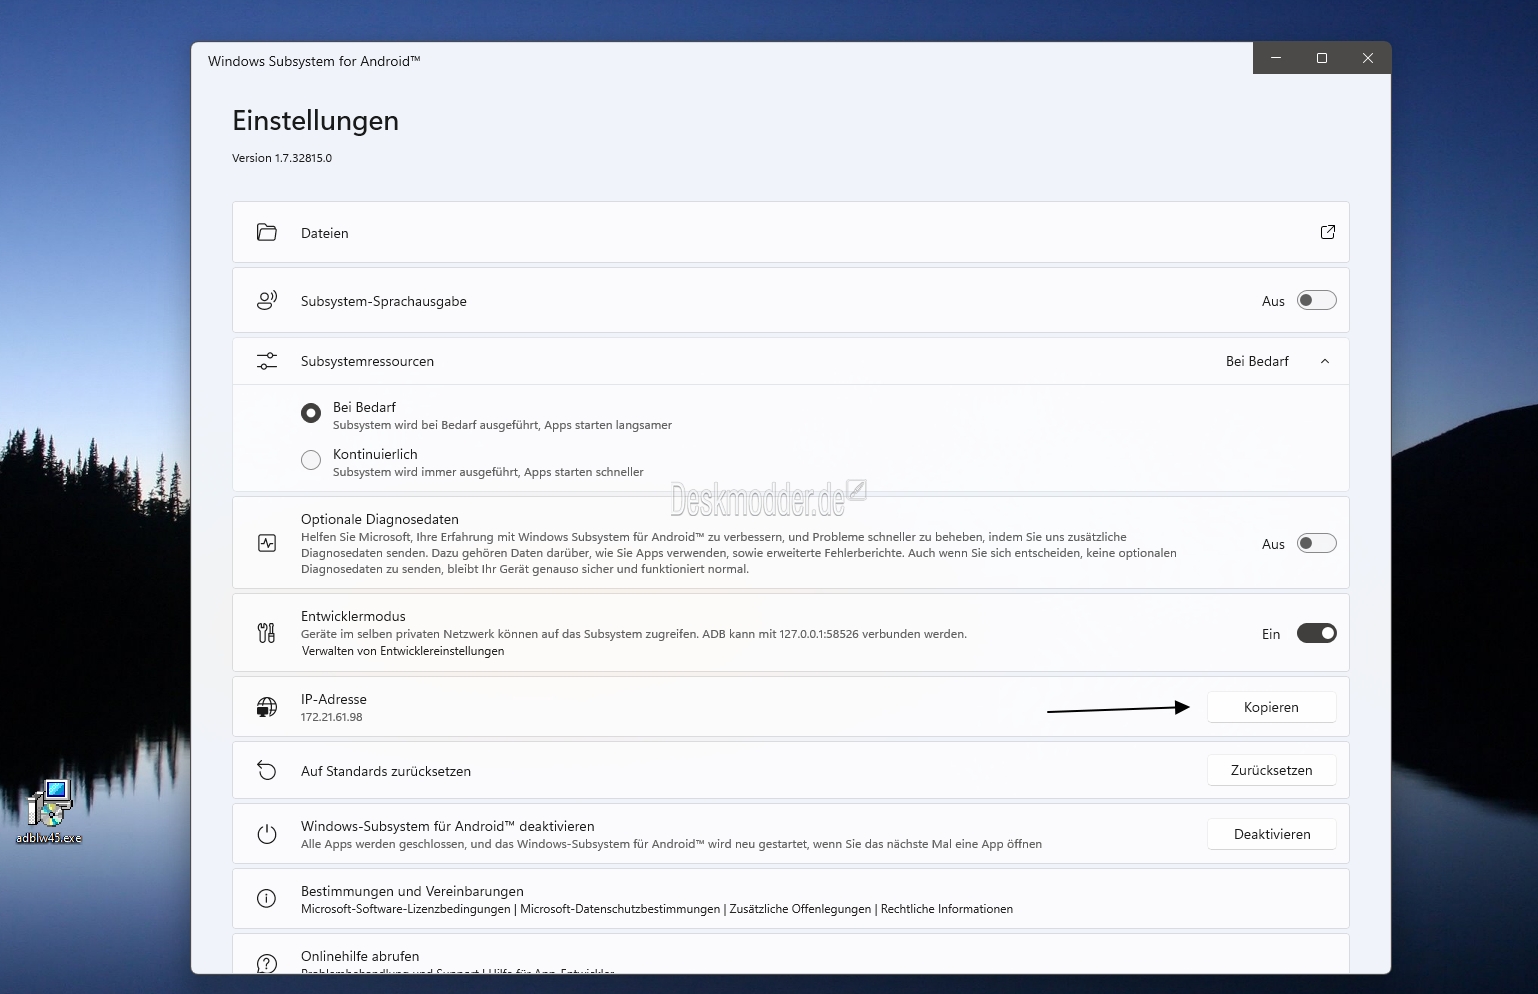Open Verwalten von Entwicklereinstellungen link
This screenshot has height=994, width=1538.
(403, 651)
